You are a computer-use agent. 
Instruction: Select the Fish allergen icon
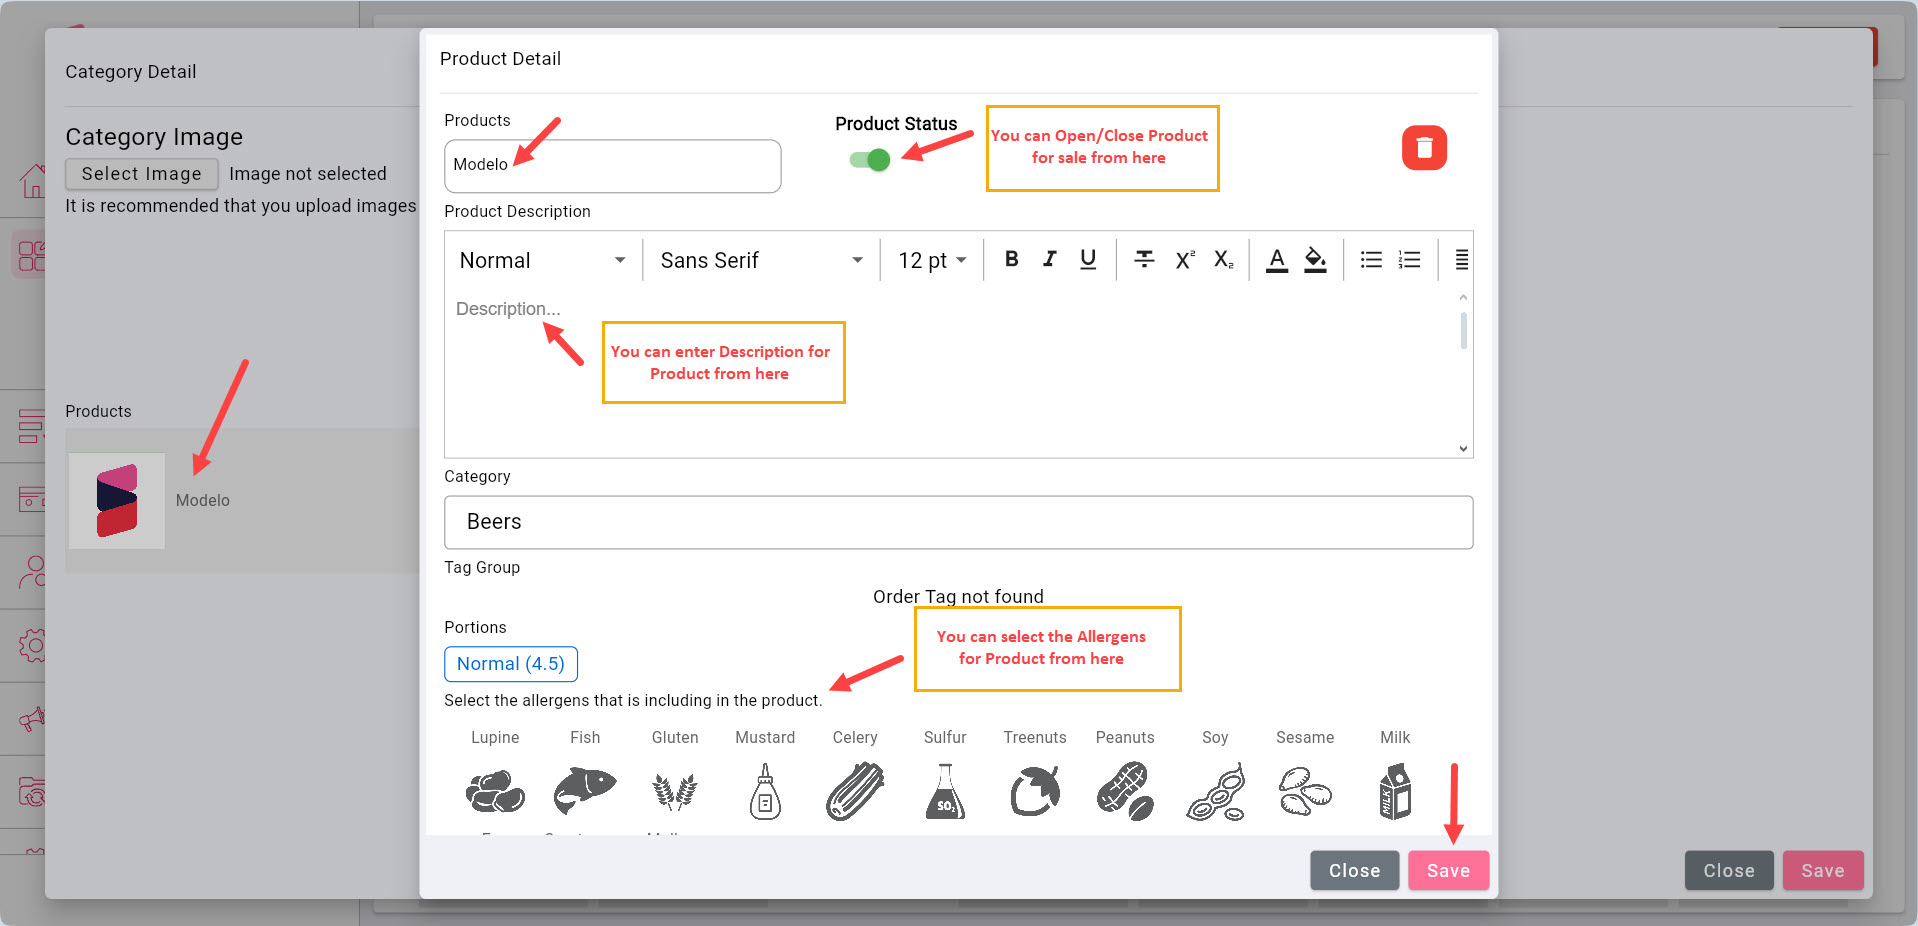585,791
